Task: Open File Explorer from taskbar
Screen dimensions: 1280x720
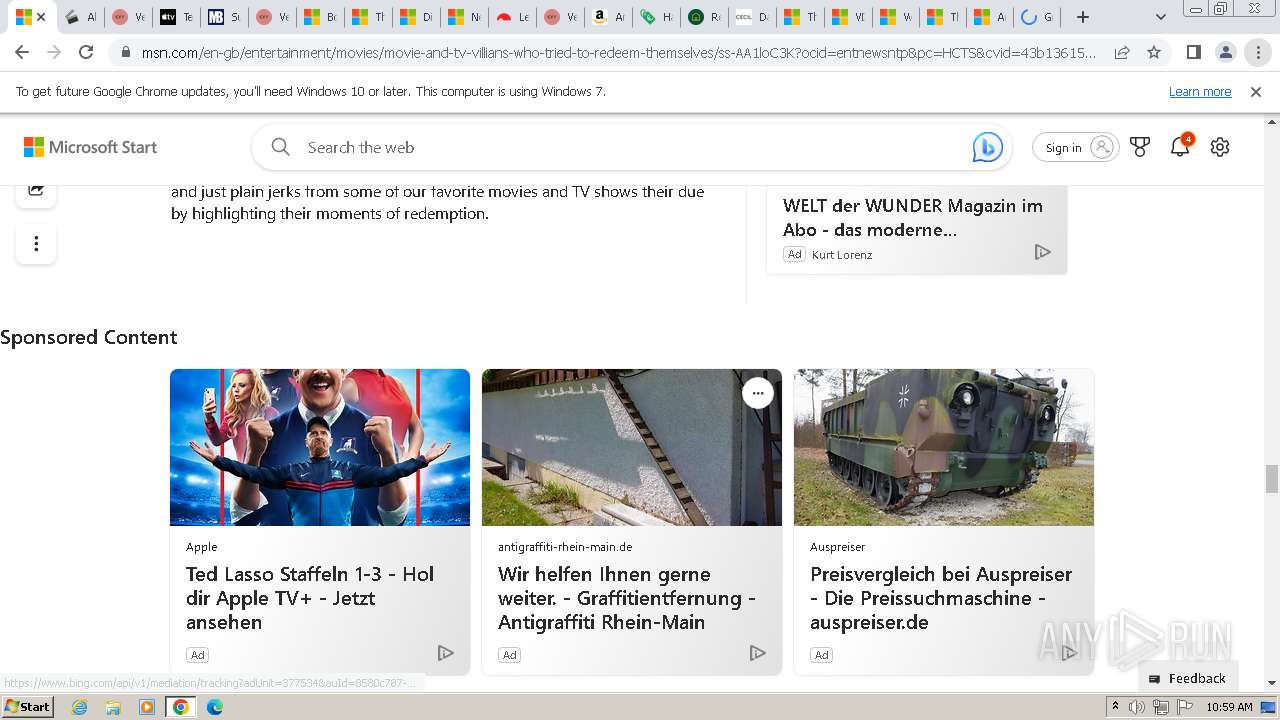Action: pos(113,707)
